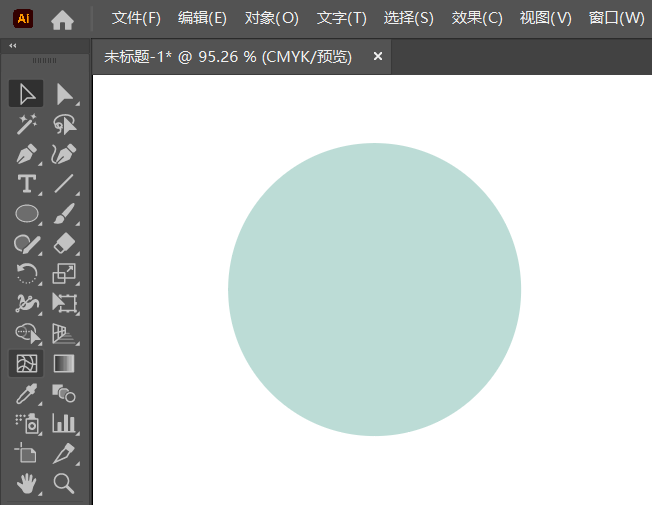The width and height of the screenshot is (652, 505).
Task: Pick the Eyedropper tool
Action: (26, 394)
